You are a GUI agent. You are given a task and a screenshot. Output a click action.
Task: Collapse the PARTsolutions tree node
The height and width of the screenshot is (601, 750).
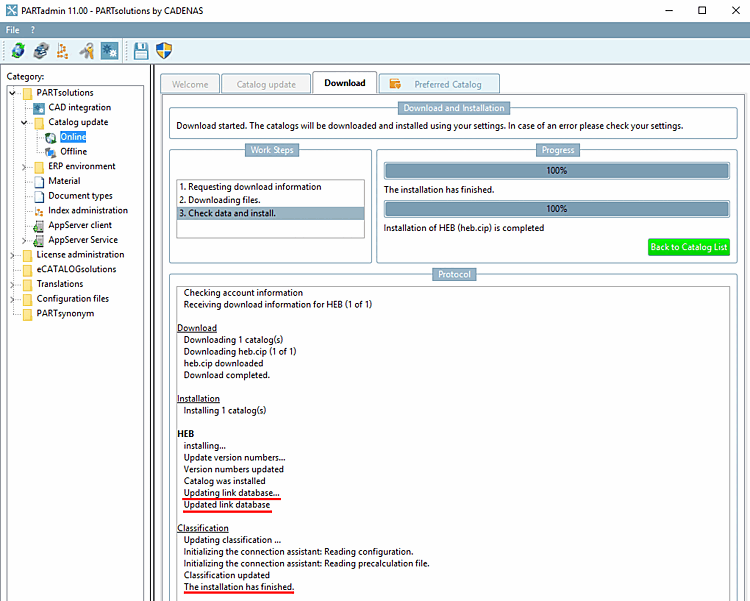coord(13,93)
